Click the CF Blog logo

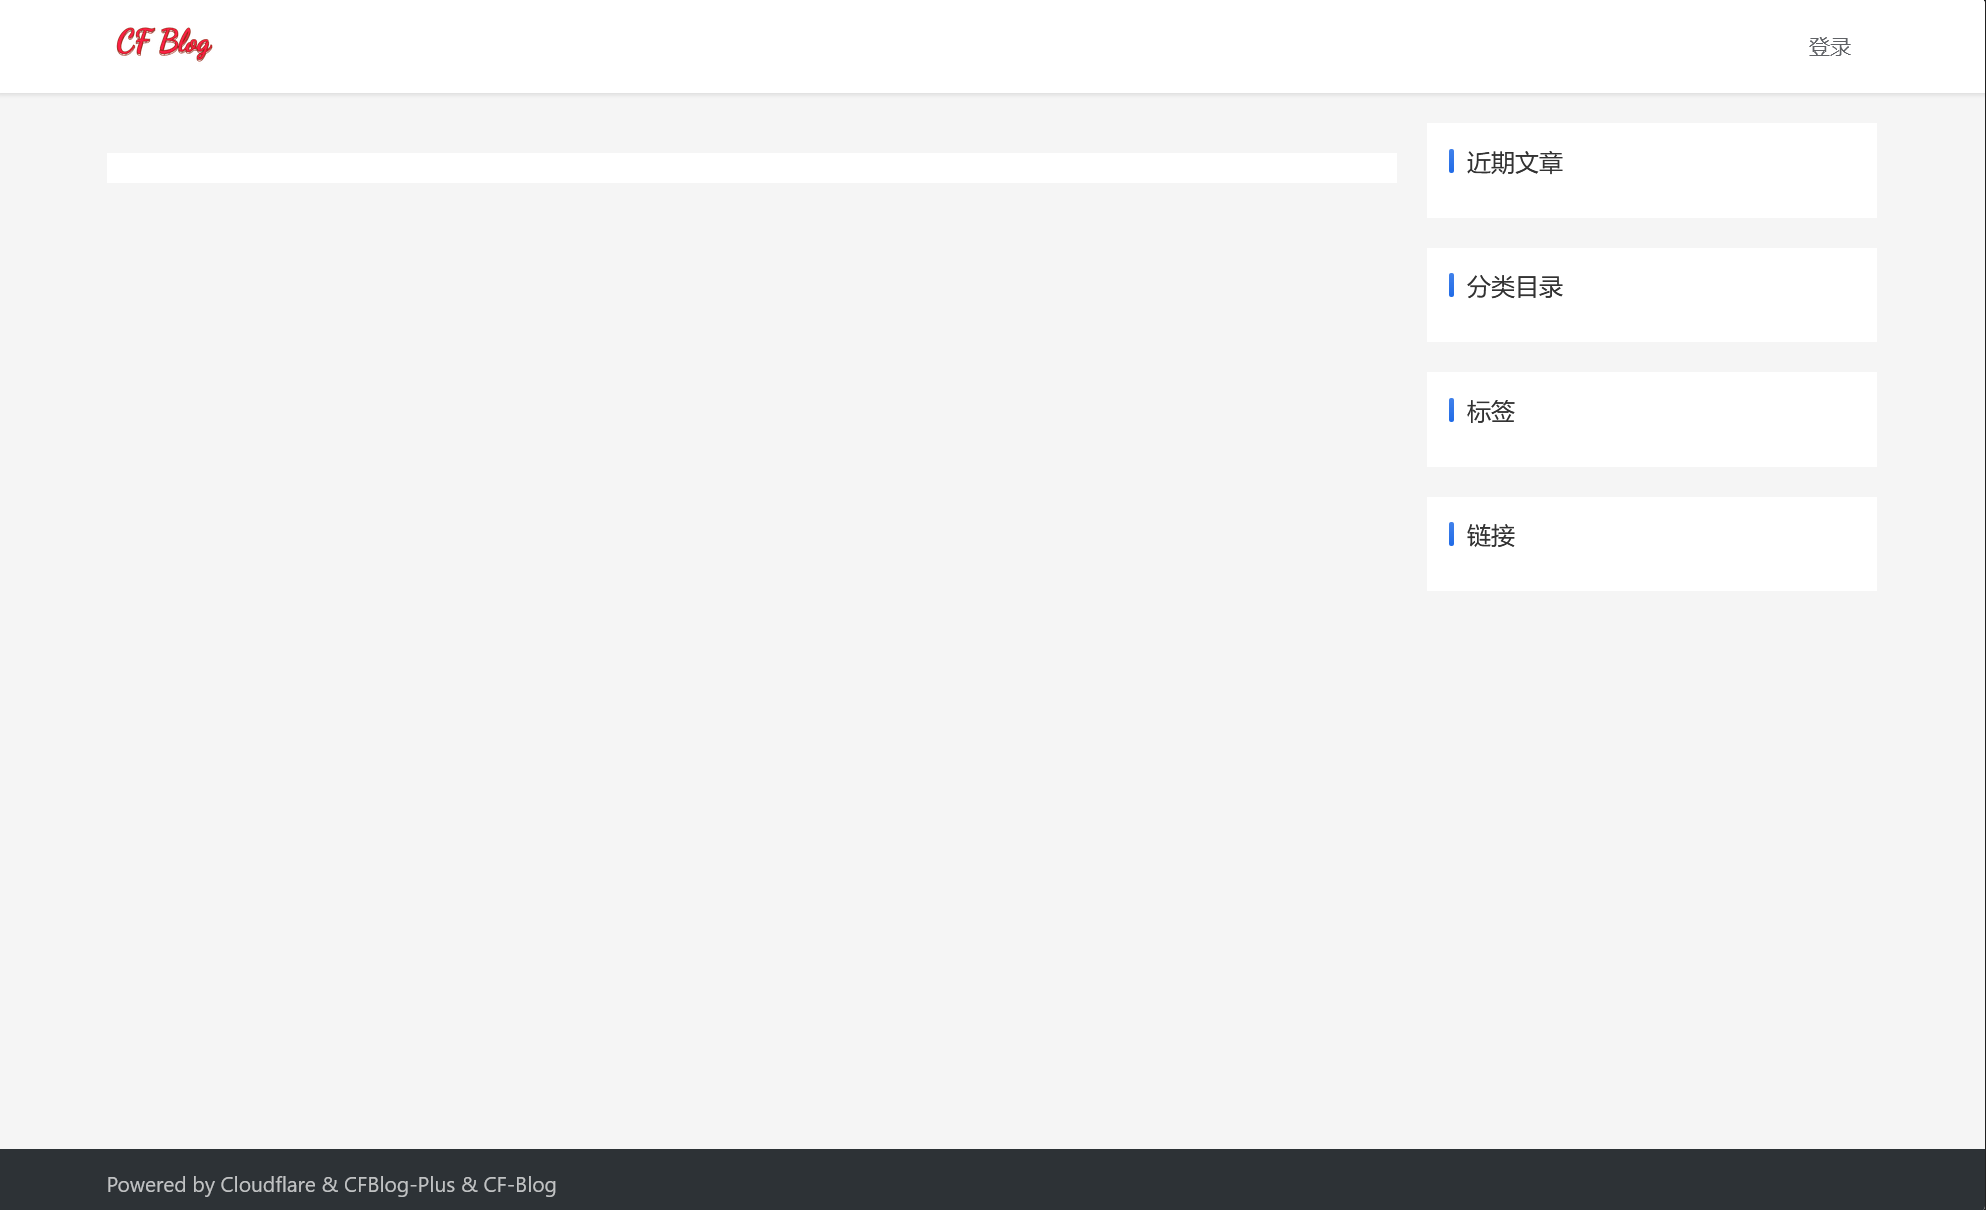click(164, 44)
